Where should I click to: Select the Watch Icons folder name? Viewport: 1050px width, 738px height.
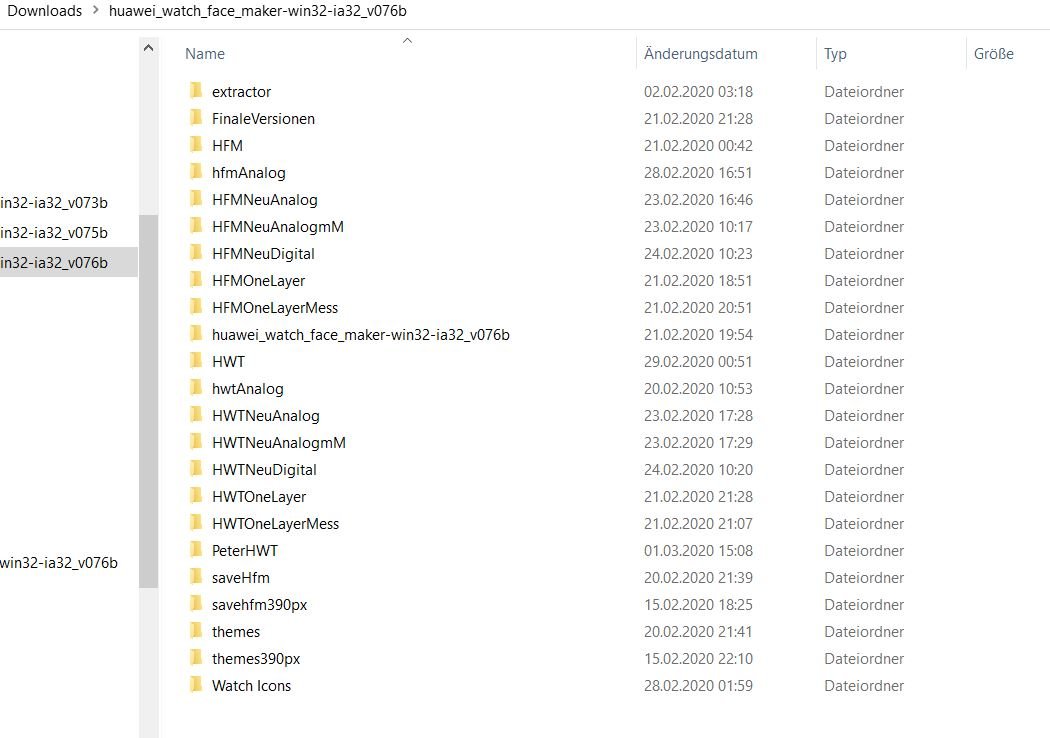251,686
